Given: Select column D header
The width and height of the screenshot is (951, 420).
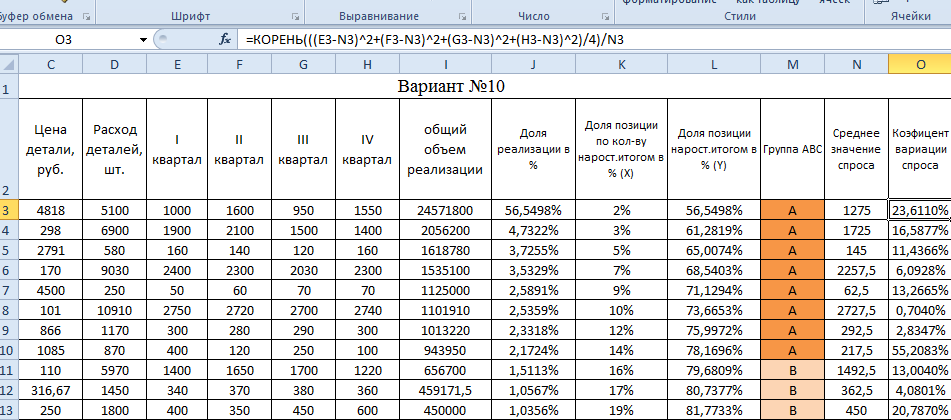Looking at the screenshot, I should click(115, 64).
